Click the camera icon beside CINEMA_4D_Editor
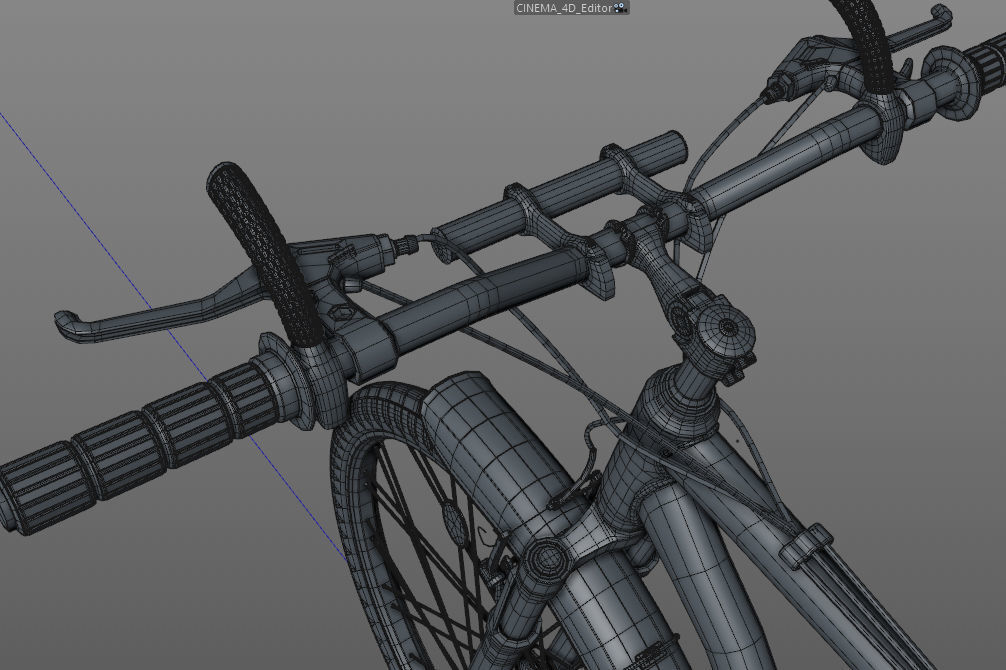1006x670 pixels. point(620,8)
